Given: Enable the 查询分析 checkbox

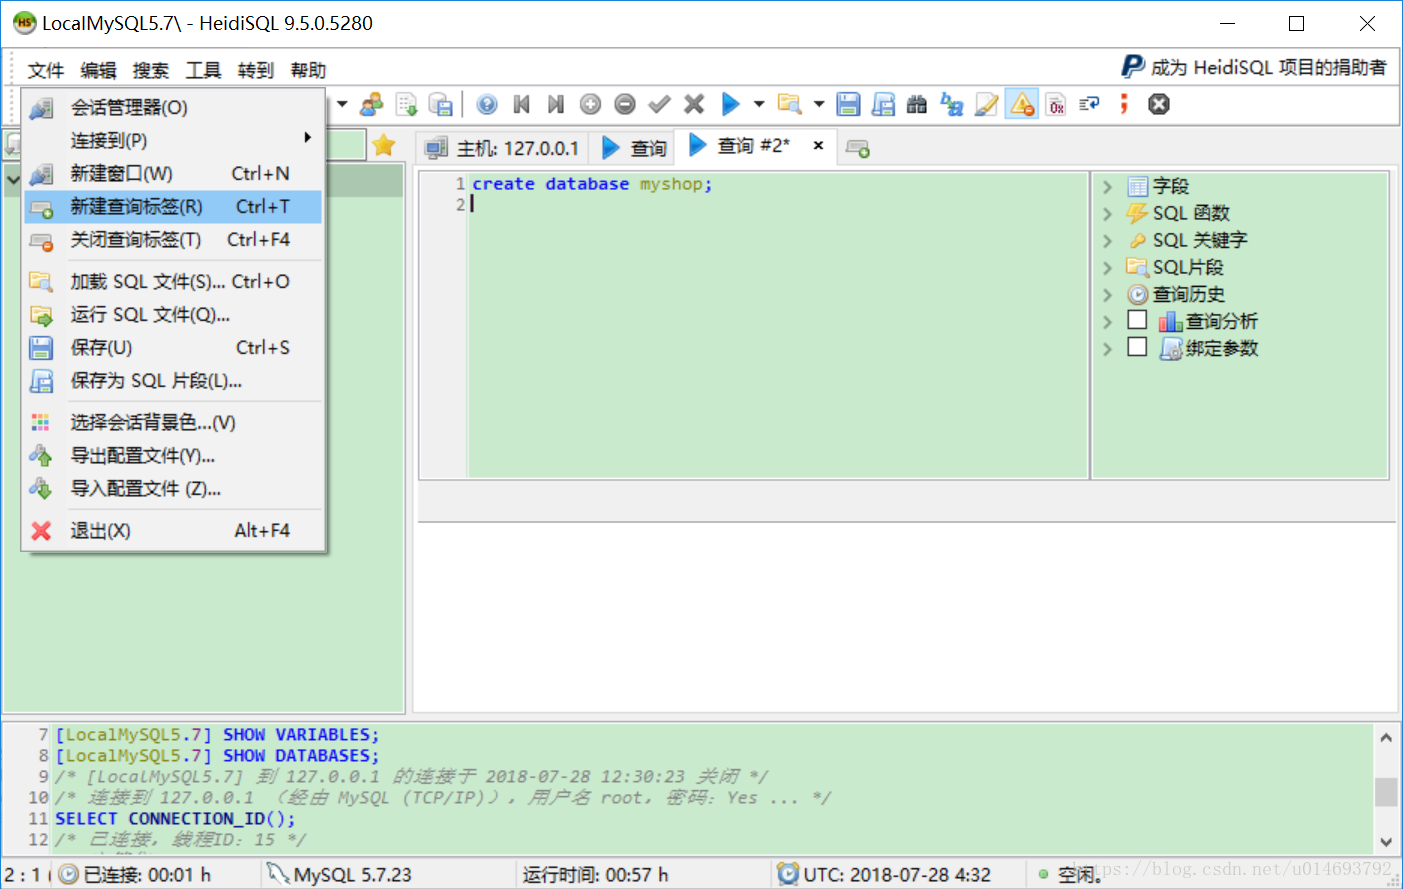Looking at the screenshot, I should pyautogui.click(x=1137, y=320).
